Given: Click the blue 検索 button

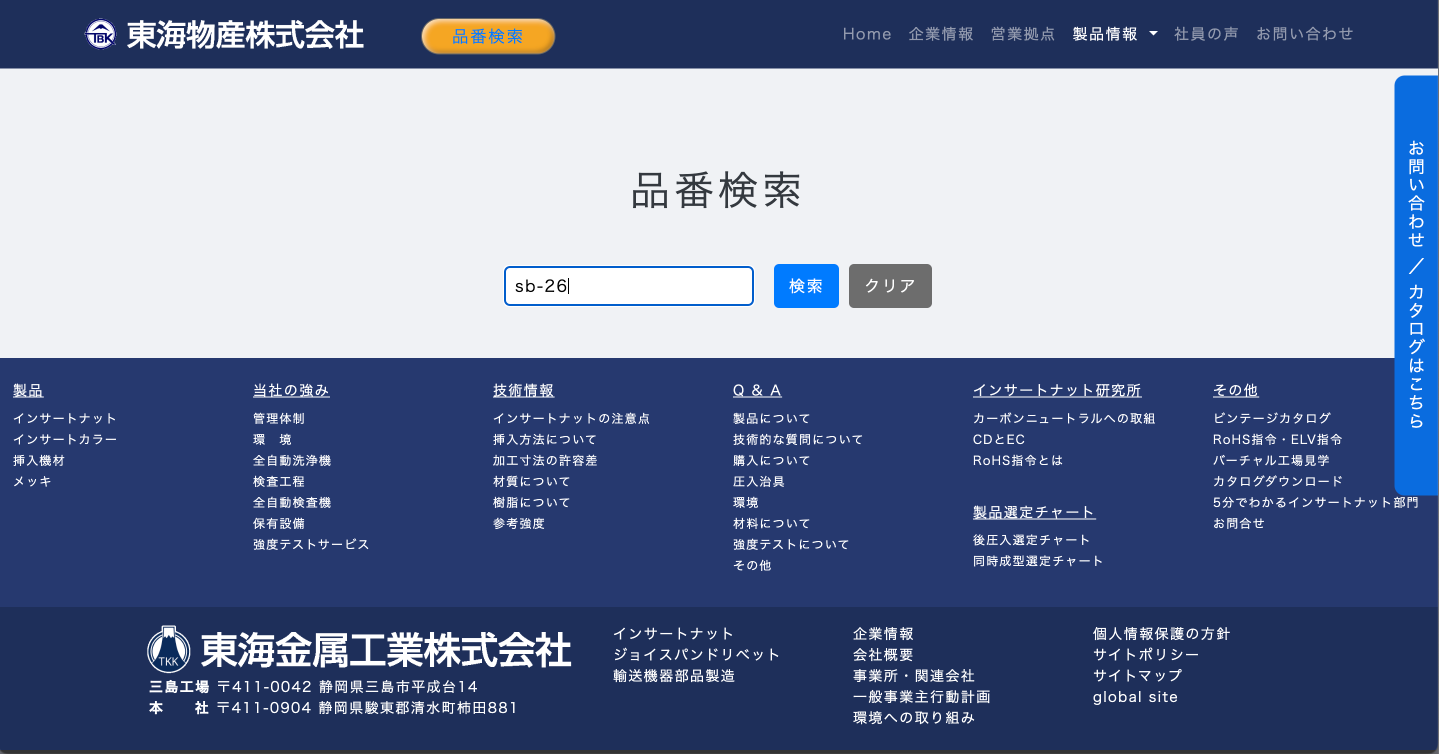Looking at the screenshot, I should (x=806, y=286).
